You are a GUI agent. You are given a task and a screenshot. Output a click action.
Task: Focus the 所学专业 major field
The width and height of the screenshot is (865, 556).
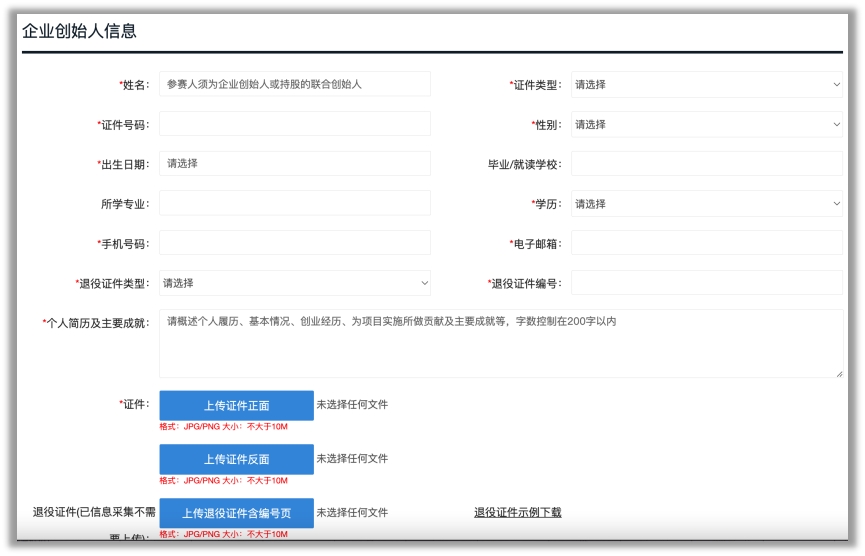tap(294, 203)
